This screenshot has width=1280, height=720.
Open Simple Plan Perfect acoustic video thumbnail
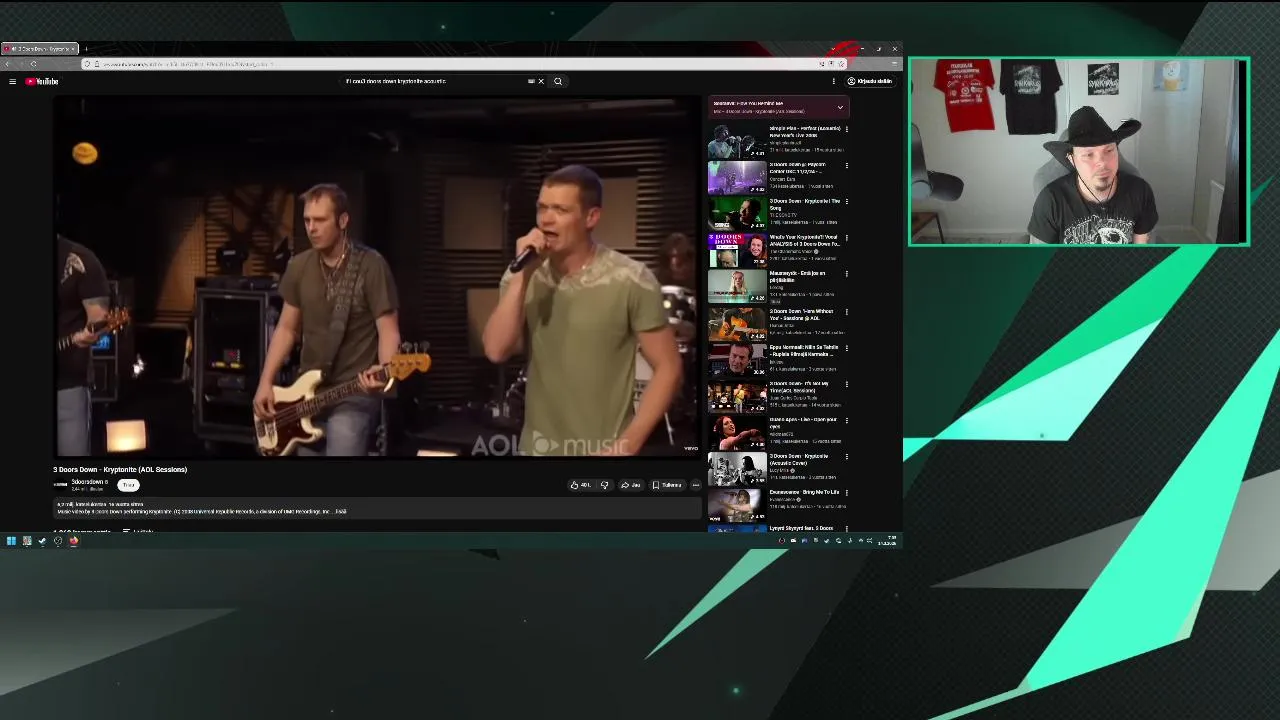click(737, 140)
